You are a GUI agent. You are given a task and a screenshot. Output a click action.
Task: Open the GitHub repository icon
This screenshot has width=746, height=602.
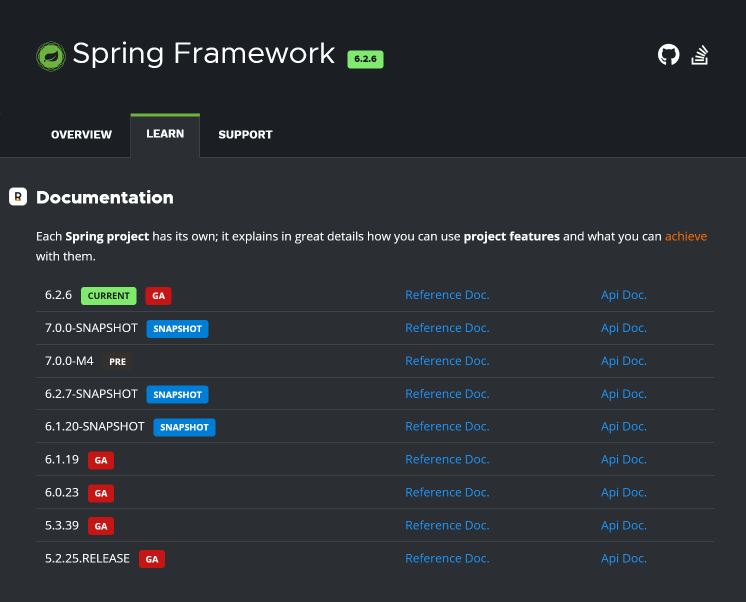point(668,55)
